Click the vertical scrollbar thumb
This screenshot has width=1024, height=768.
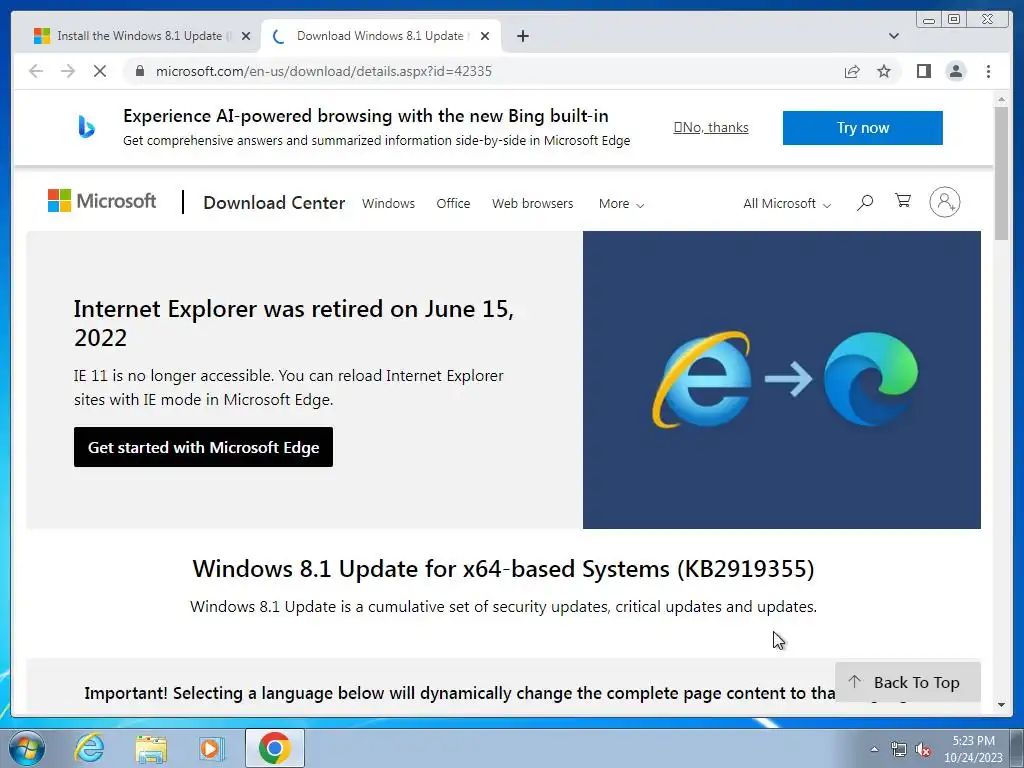1001,174
